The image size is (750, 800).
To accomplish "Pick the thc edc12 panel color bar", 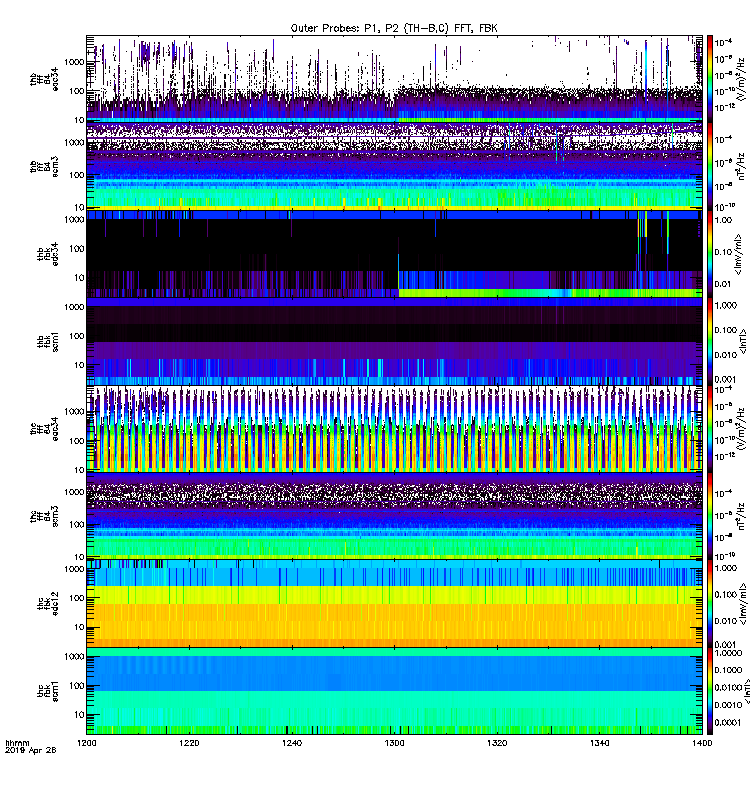I will tap(709, 603).
